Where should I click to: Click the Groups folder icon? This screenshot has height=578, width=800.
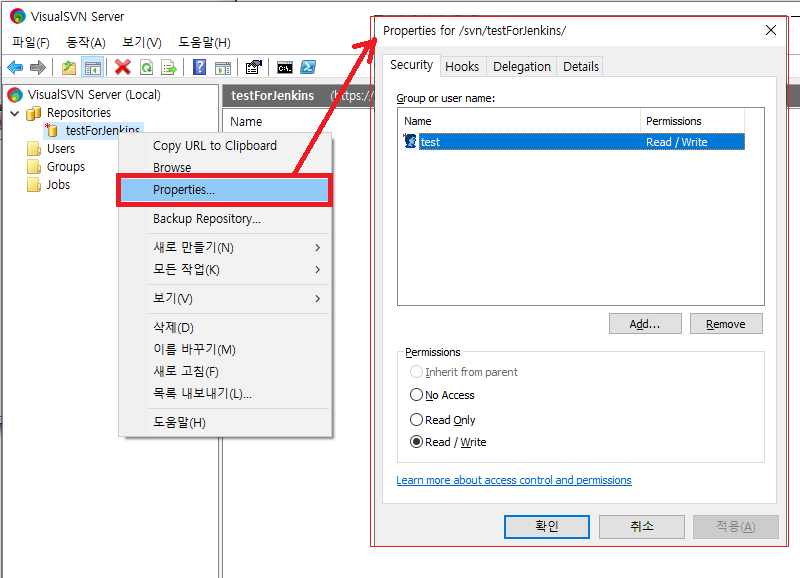(x=34, y=167)
